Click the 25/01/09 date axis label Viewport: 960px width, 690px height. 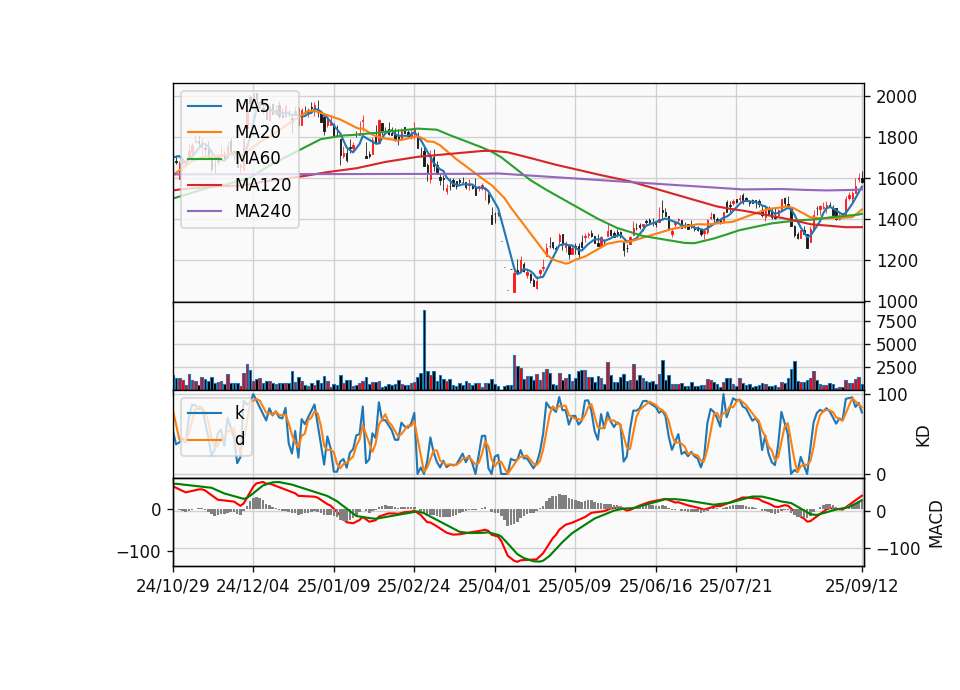[334, 586]
